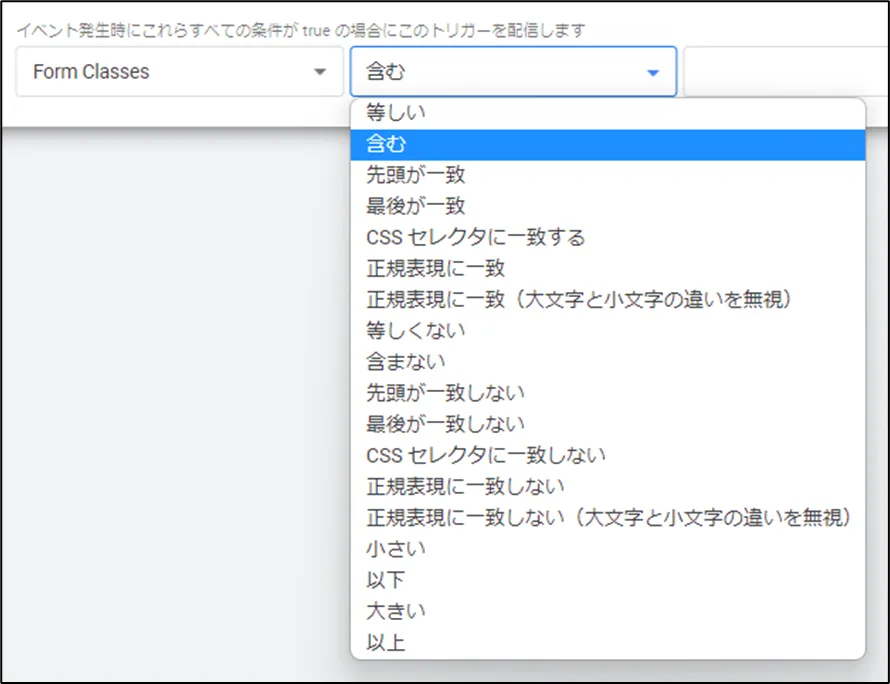Click the 含む operator dropdown arrow
890x684 pixels.
click(x=653, y=73)
